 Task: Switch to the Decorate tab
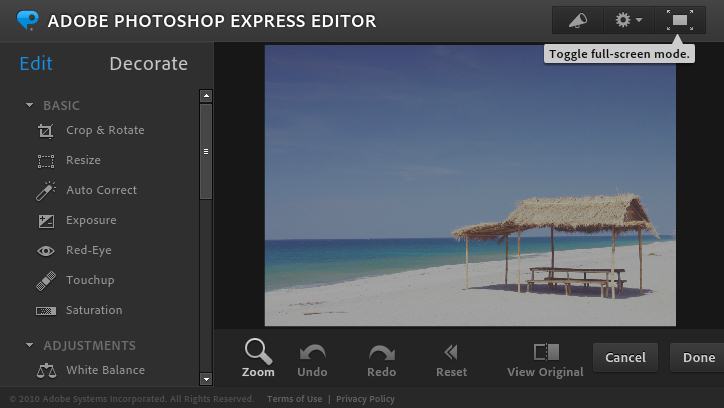click(149, 64)
